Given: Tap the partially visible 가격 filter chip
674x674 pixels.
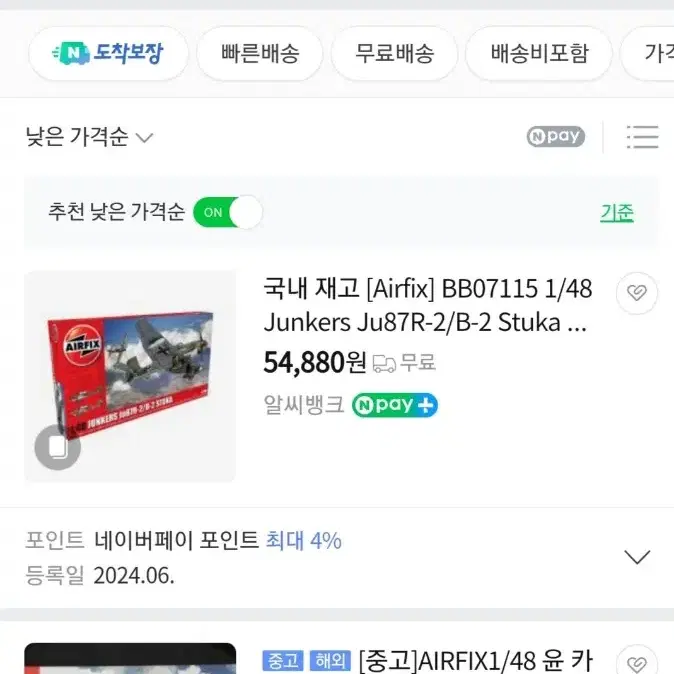Looking at the screenshot, I should click(x=648, y=53).
